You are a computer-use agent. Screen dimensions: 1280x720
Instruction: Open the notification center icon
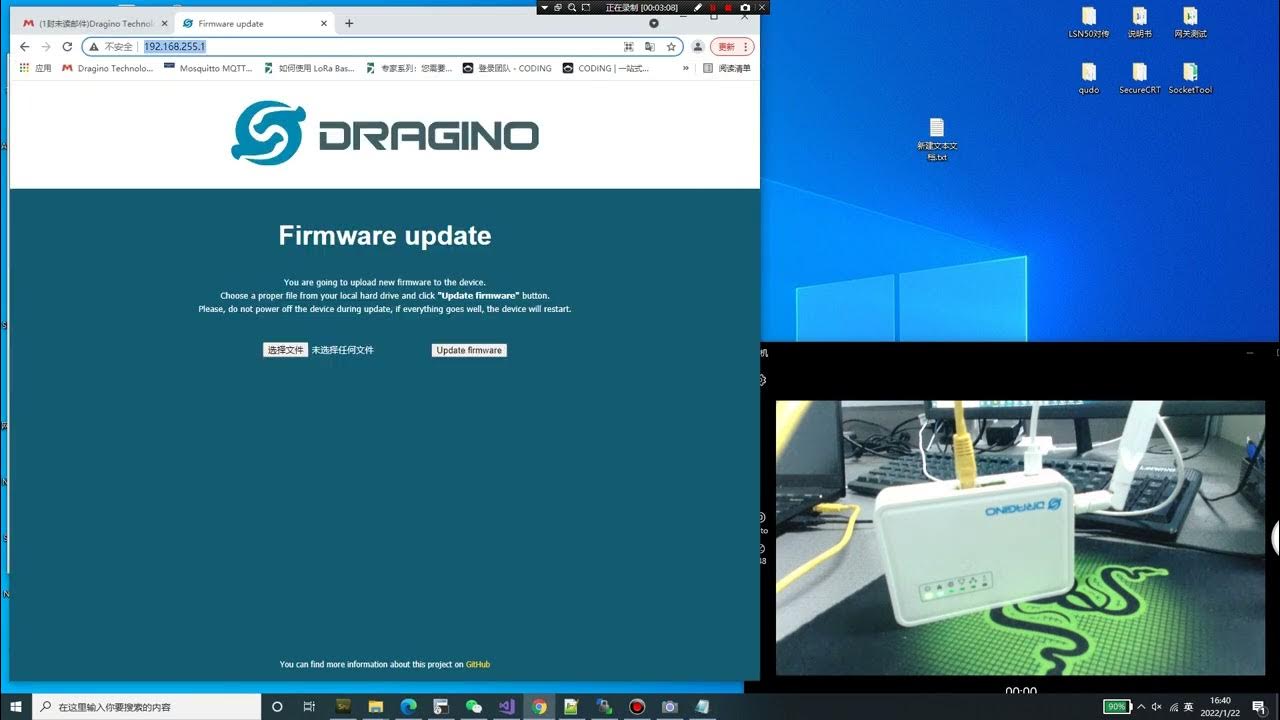pyautogui.click(x=1259, y=706)
